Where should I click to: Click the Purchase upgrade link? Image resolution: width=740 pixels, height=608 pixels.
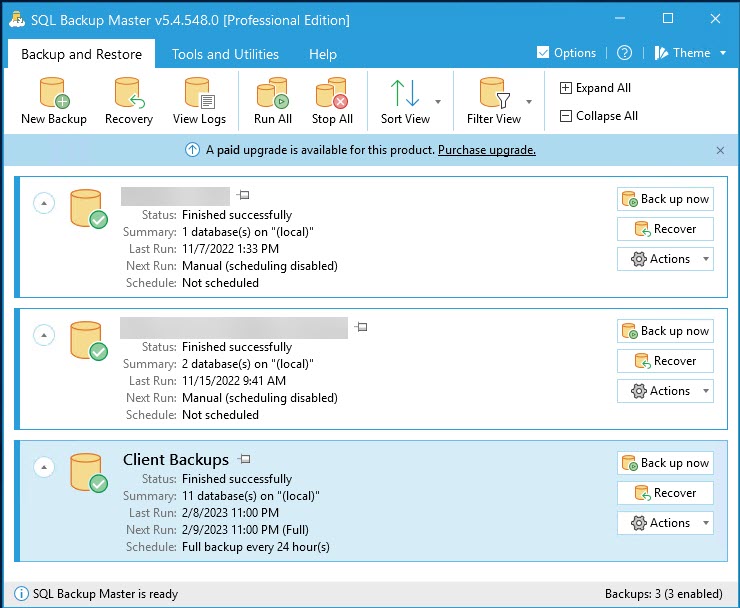(487, 150)
